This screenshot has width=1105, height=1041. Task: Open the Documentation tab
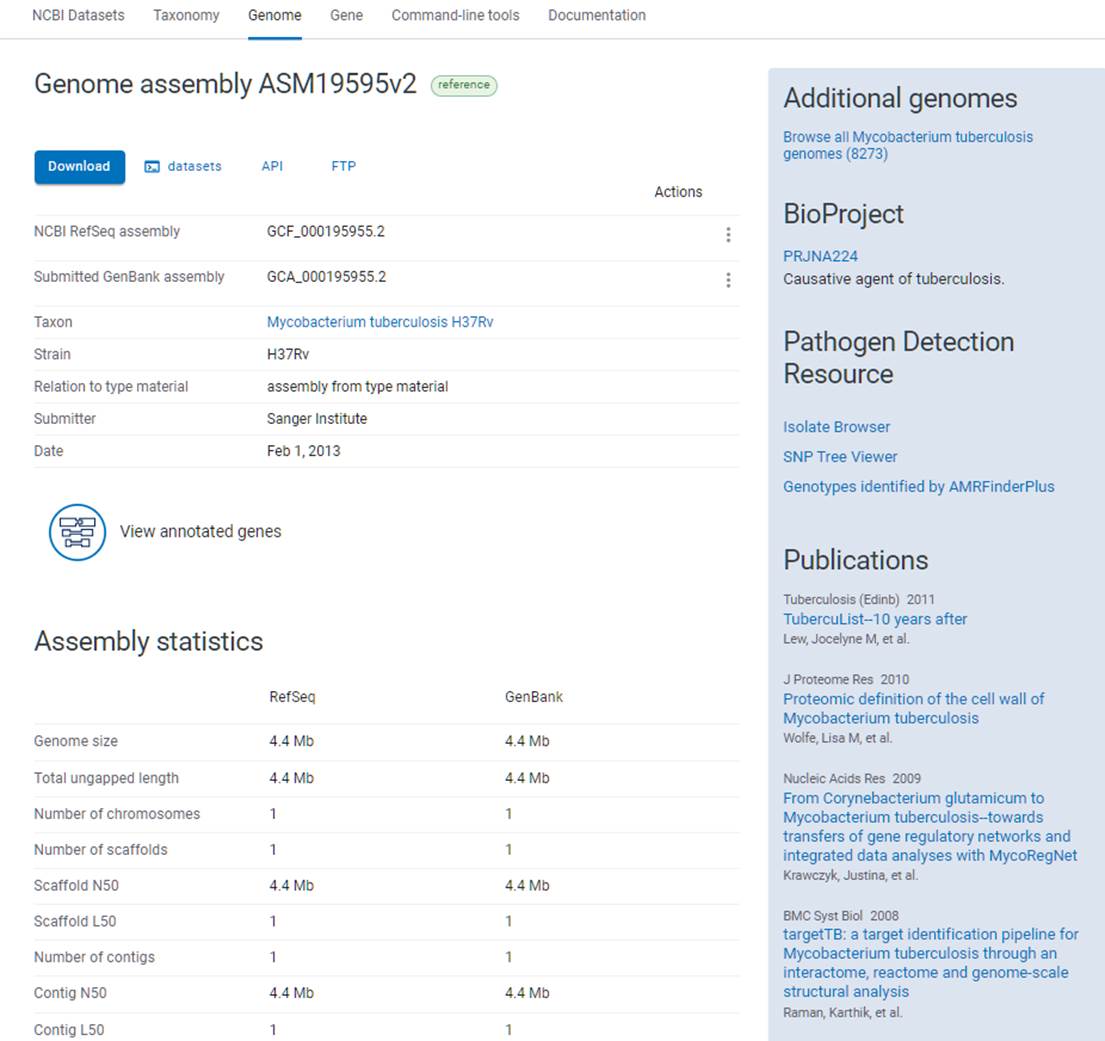click(596, 16)
